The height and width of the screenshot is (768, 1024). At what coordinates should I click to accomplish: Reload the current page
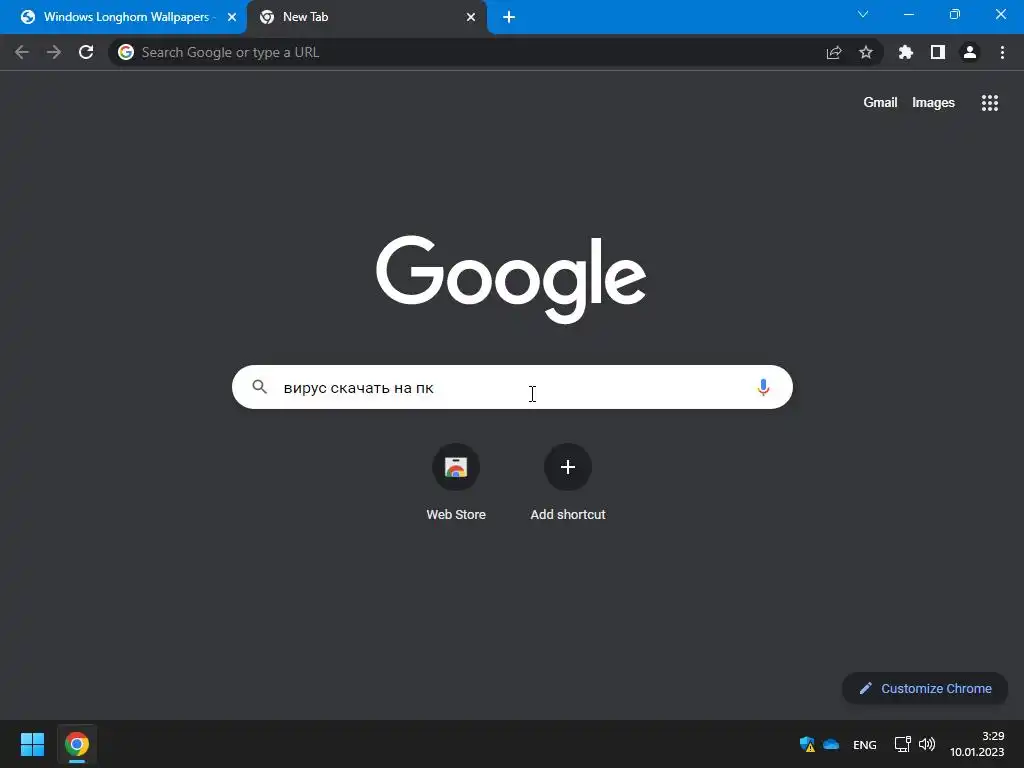(x=86, y=52)
